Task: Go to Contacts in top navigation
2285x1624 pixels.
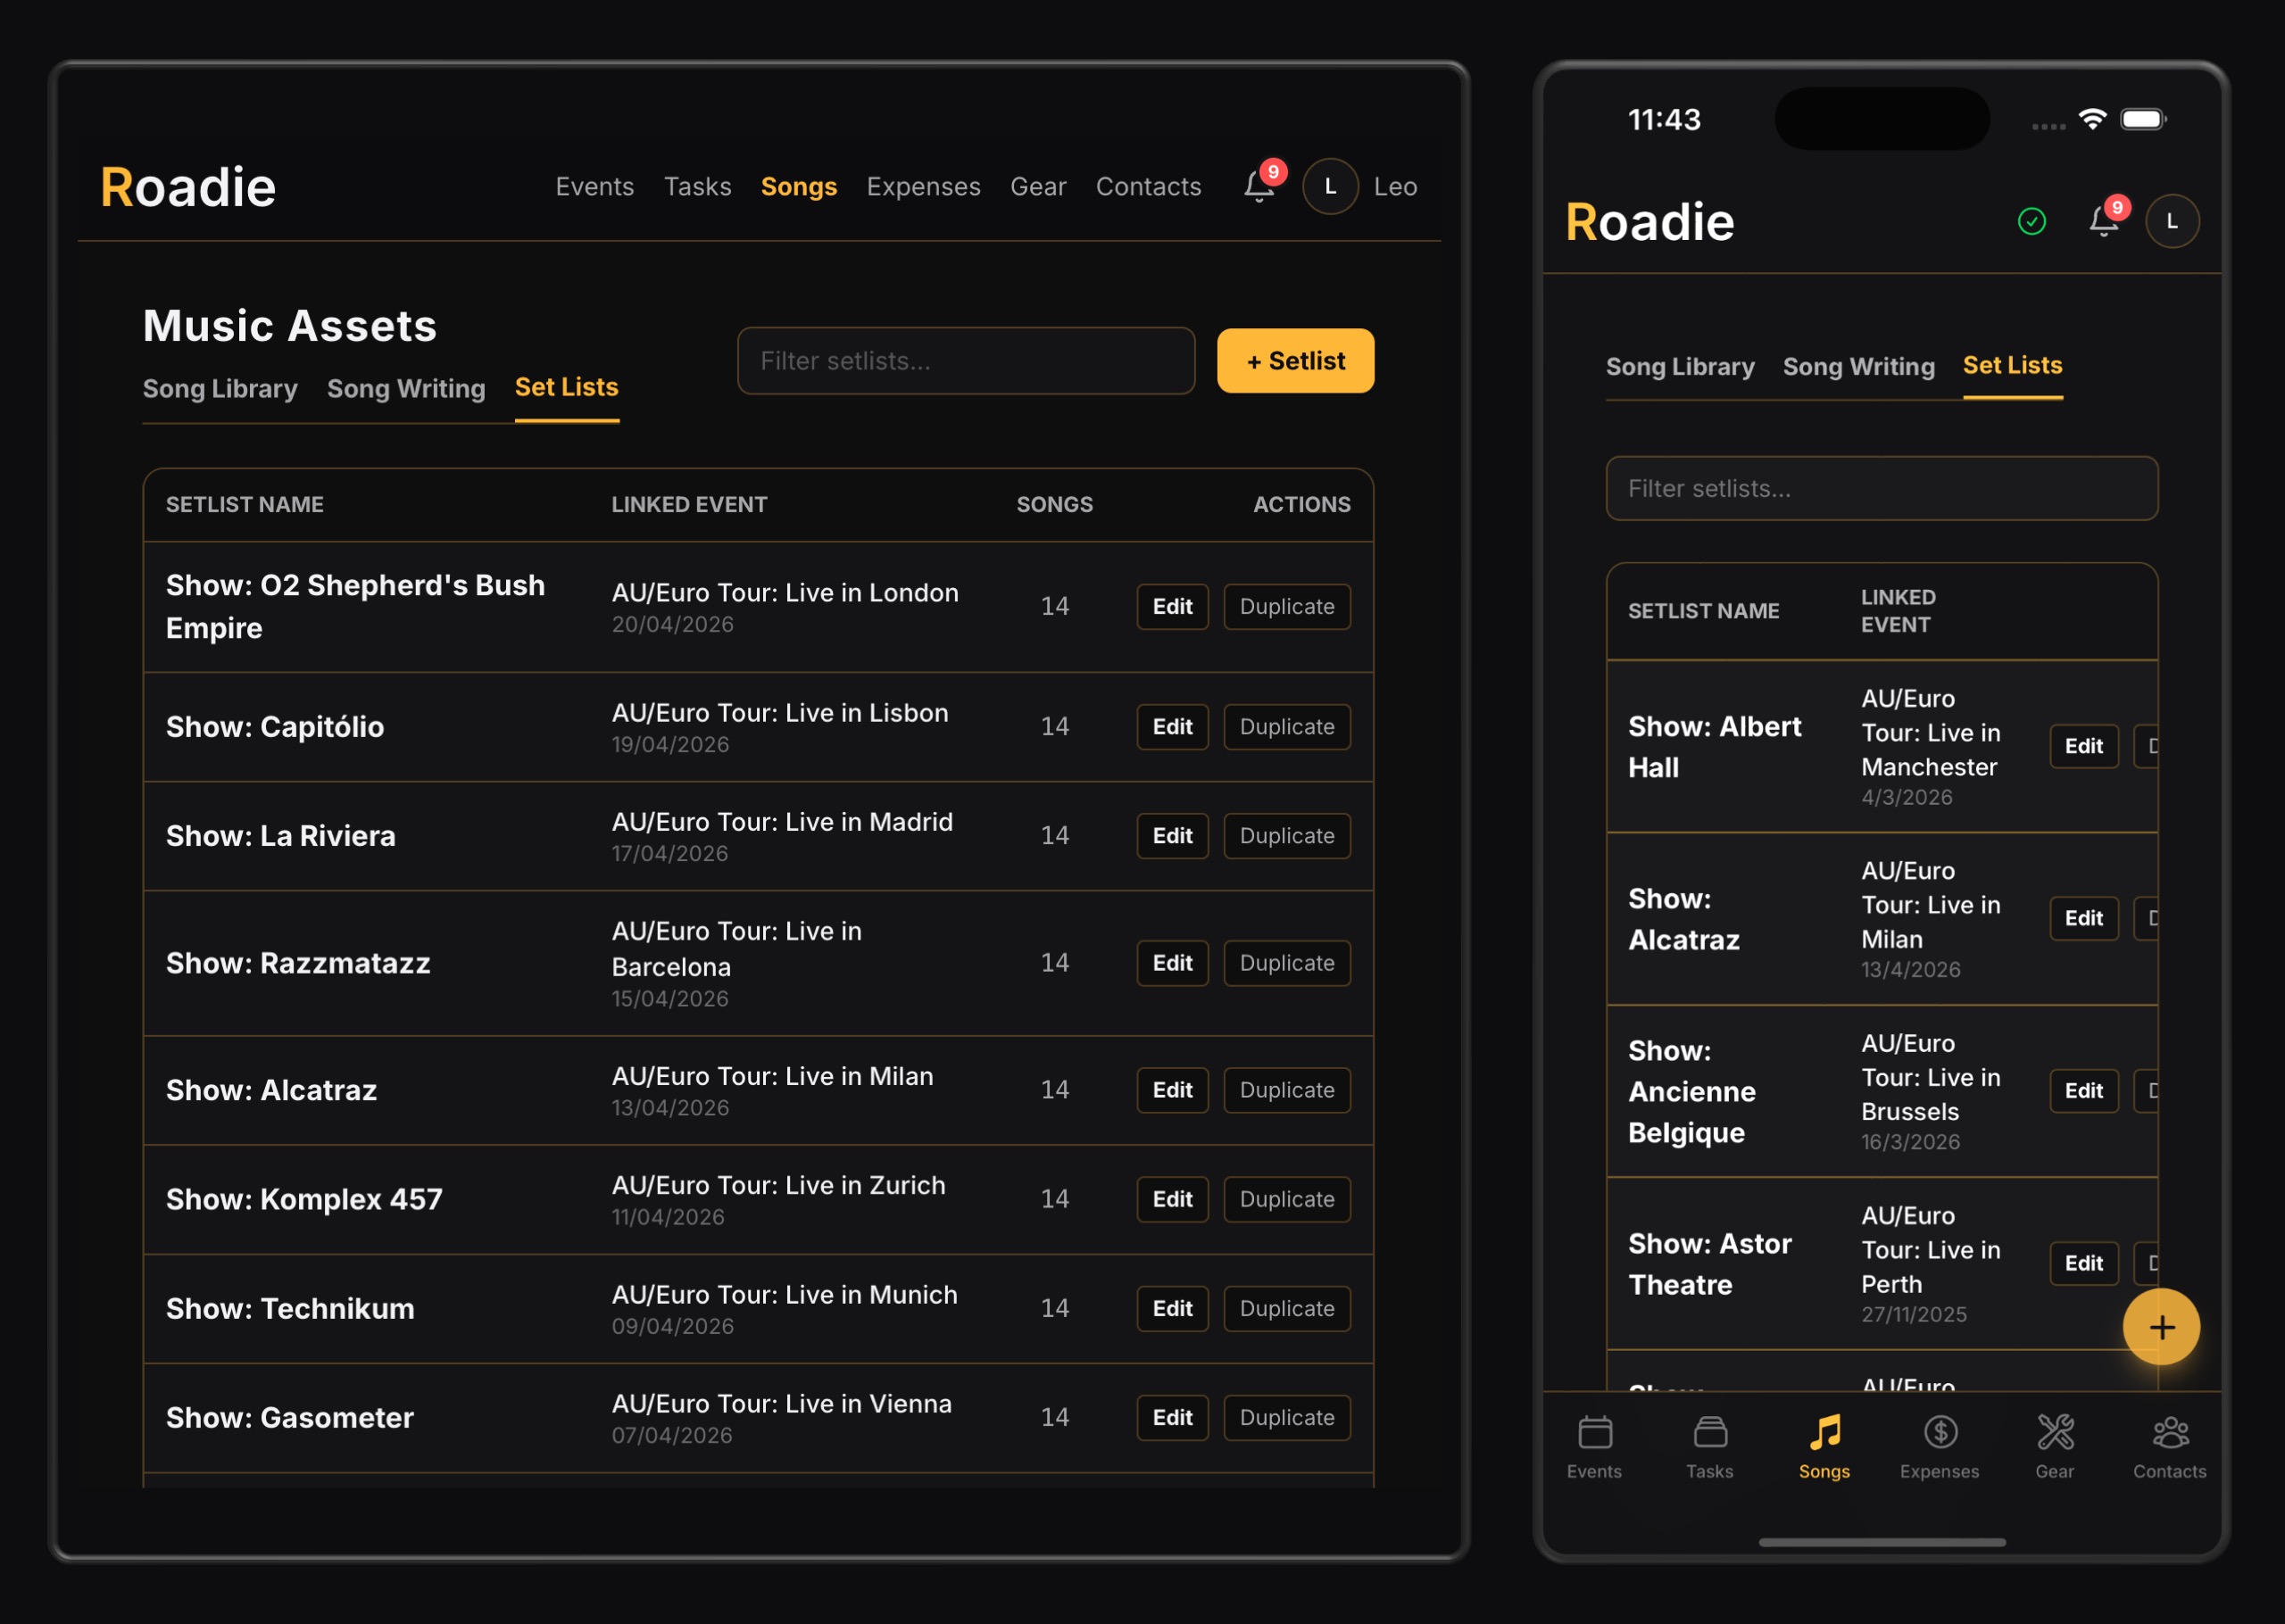Action: pyautogui.click(x=1147, y=187)
